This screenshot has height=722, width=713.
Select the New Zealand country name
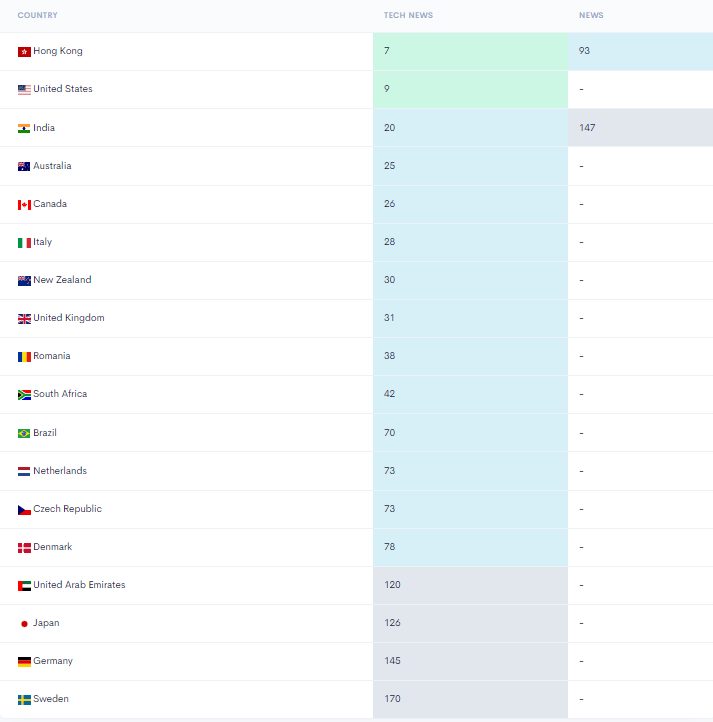pyautogui.click(x=62, y=279)
